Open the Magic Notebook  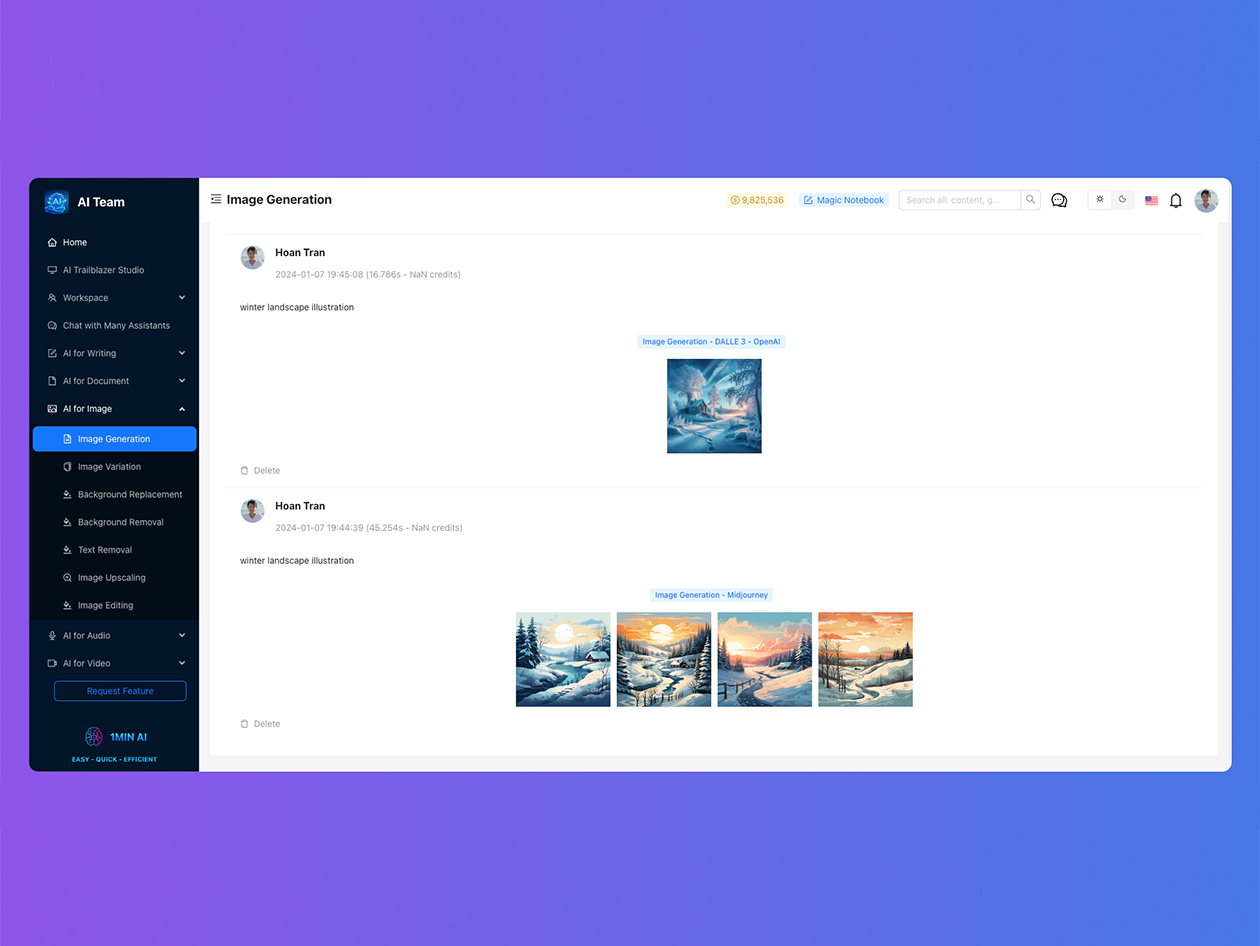[x=843, y=200]
